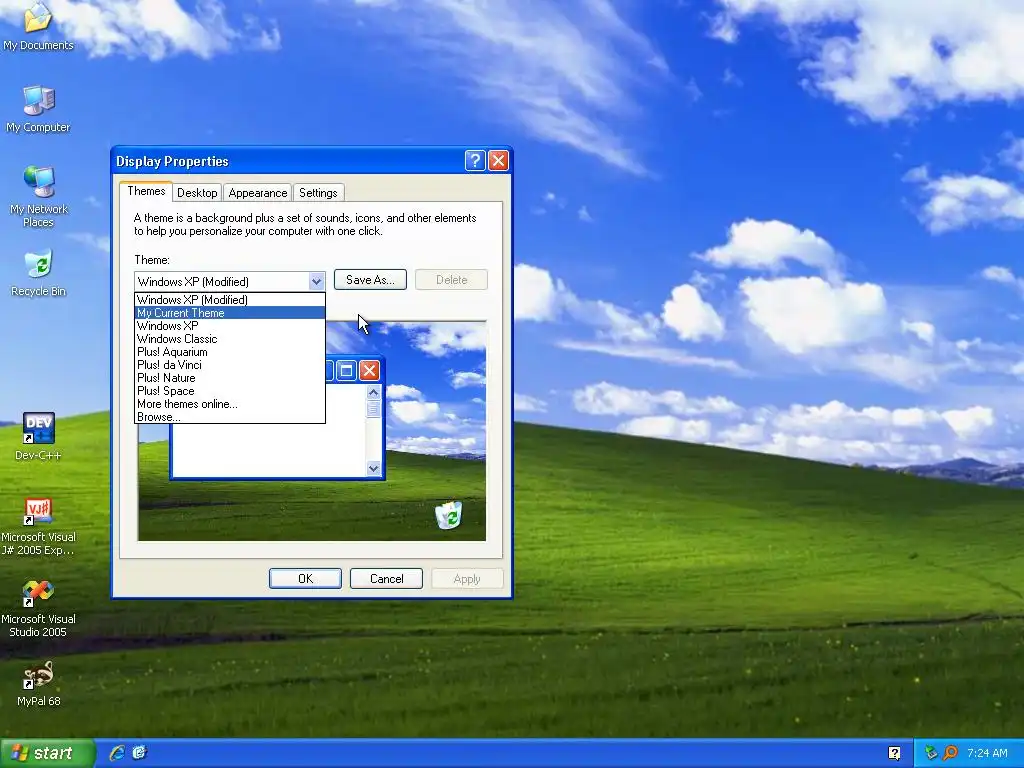Click the red close button in preview window
The image size is (1024, 768).
click(x=370, y=371)
